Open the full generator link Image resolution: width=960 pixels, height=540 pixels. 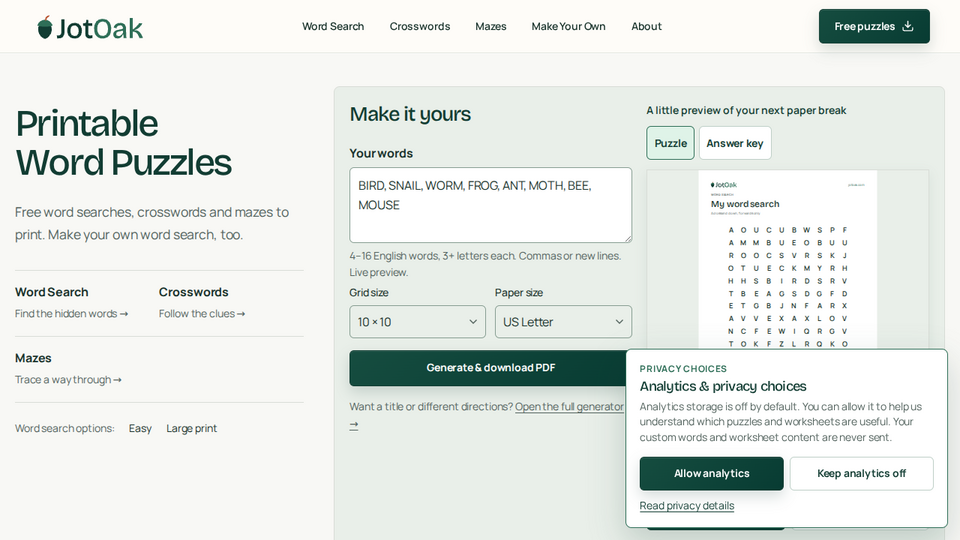tap(569, 407)
